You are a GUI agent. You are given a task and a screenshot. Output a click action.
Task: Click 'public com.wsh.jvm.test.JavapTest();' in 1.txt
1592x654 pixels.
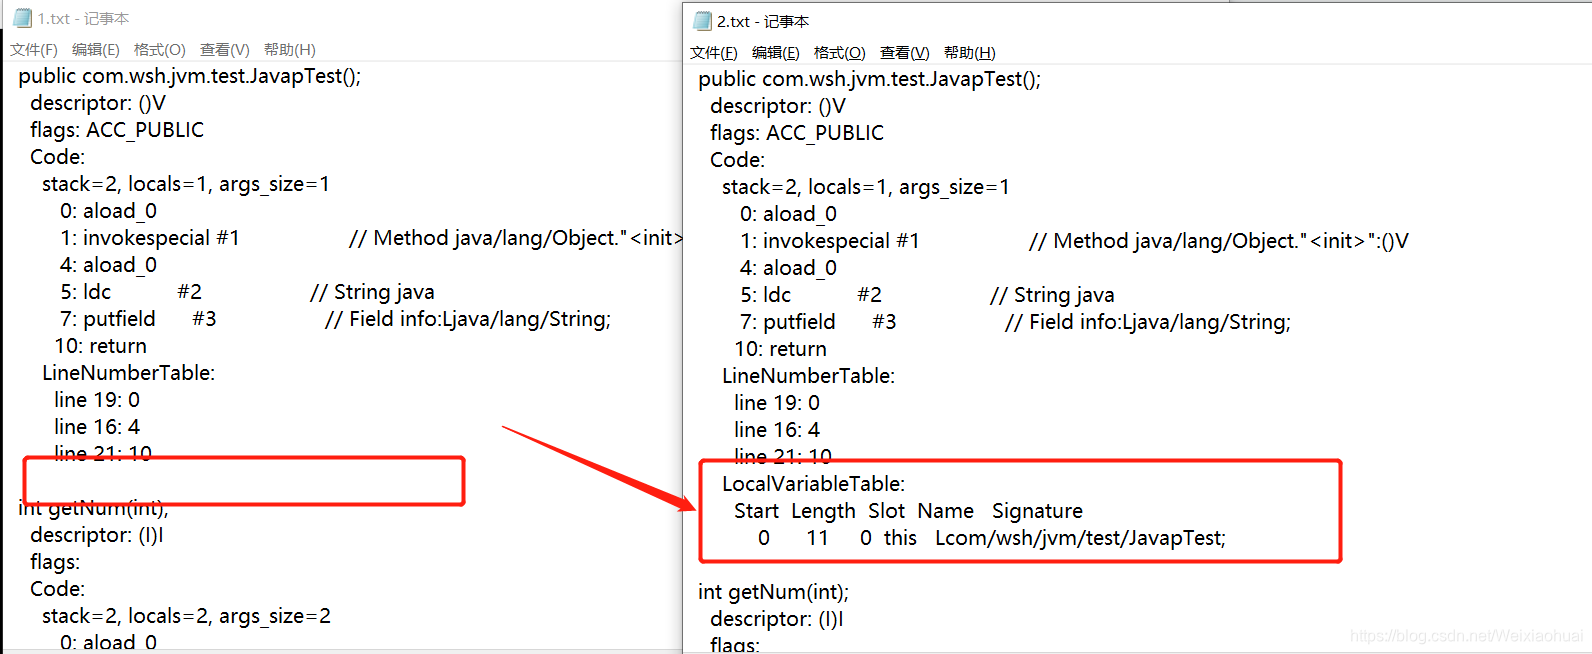(190, 76)
